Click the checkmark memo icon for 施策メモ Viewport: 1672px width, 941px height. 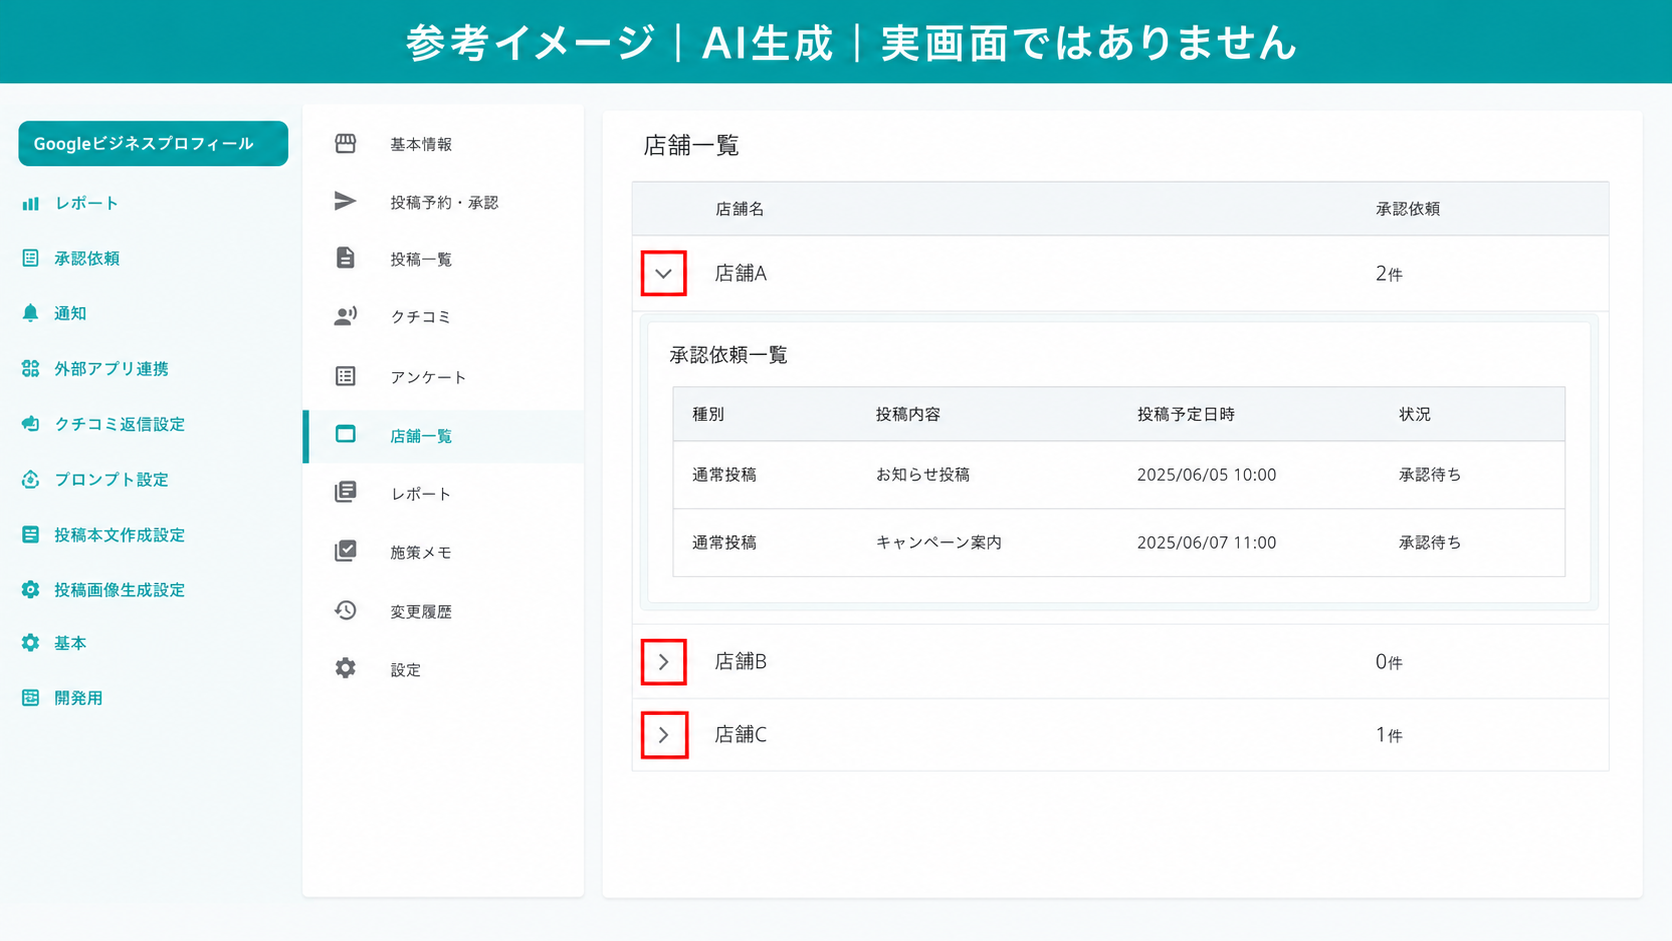click(345, 551)
